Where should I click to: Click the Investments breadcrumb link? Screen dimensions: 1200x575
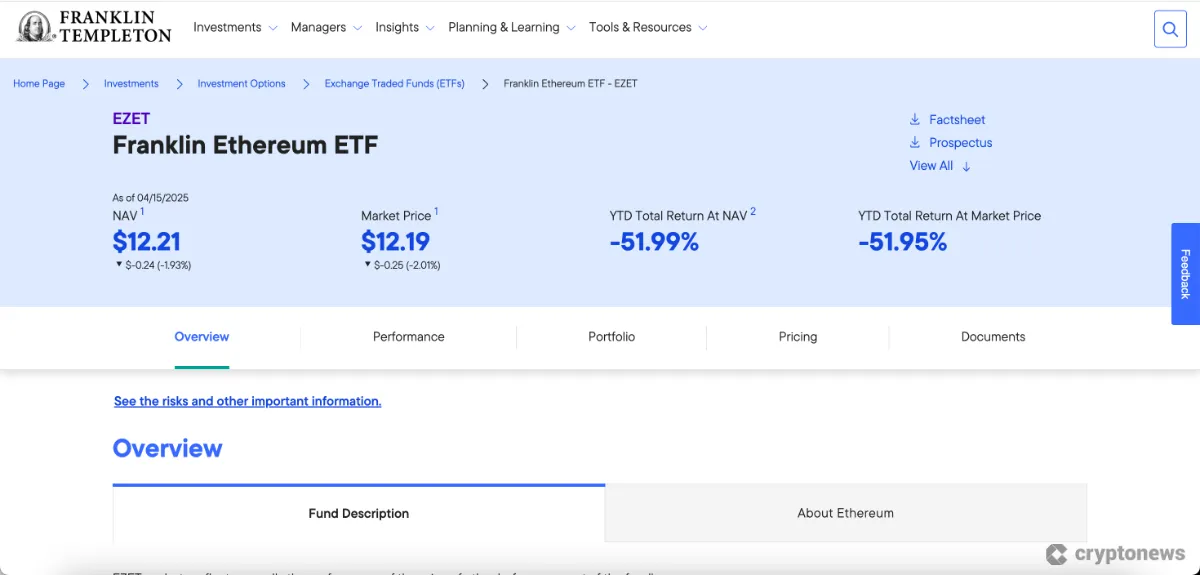131,84
